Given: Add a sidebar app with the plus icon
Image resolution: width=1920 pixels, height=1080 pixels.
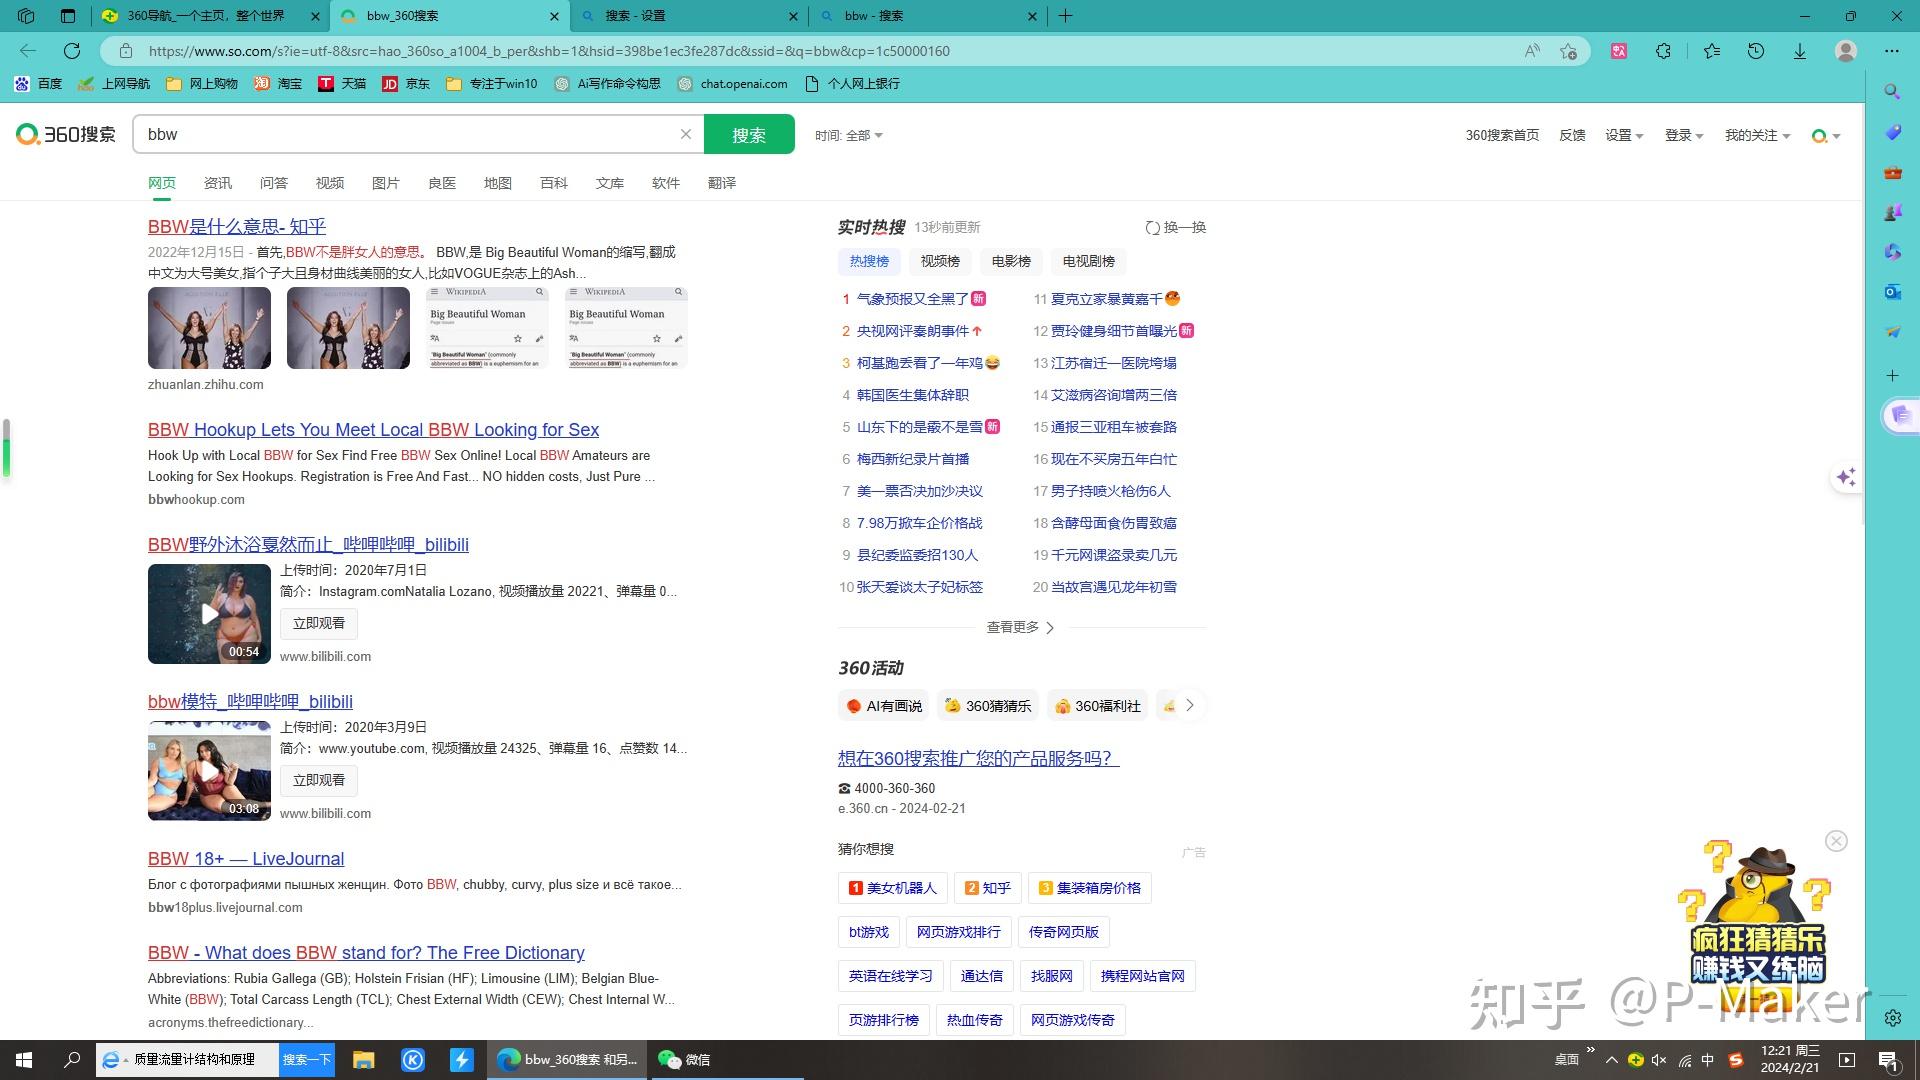Looking at the screenshot, I should click(x=1892, y=376).
